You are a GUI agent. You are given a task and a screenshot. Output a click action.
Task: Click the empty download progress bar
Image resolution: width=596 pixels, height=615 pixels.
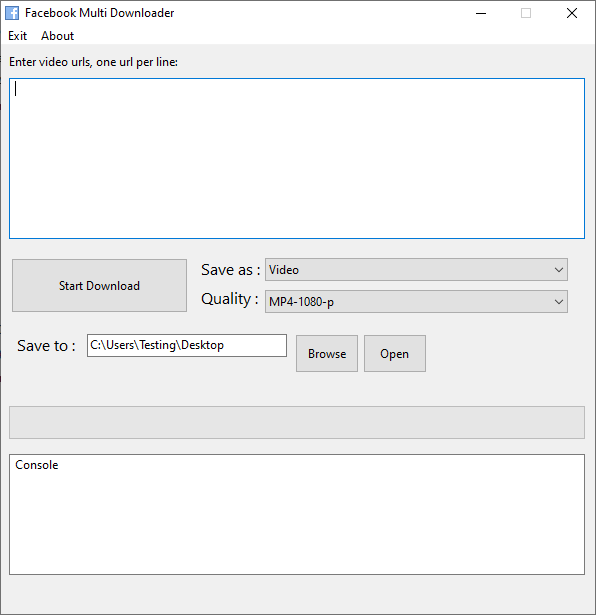pyautogui.click(x=297, y=422)
